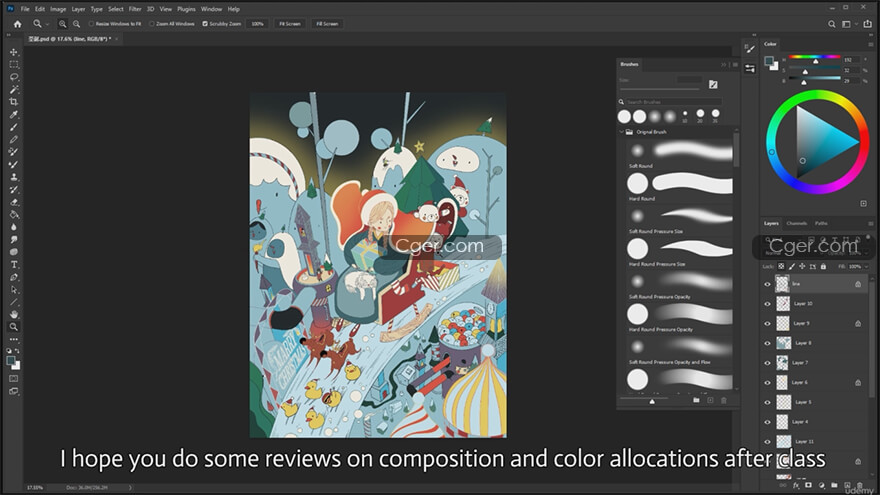Open the Fill percentage dropdown
Viewport: 880px width, 495px height.
click(867, 267)
